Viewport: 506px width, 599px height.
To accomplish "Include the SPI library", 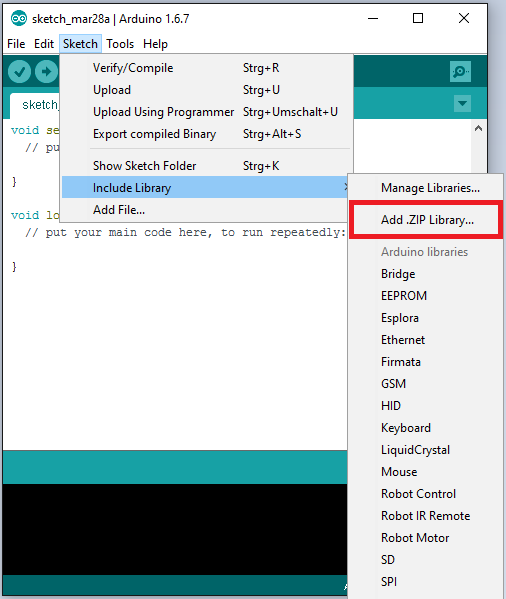I will coord(425,582).
